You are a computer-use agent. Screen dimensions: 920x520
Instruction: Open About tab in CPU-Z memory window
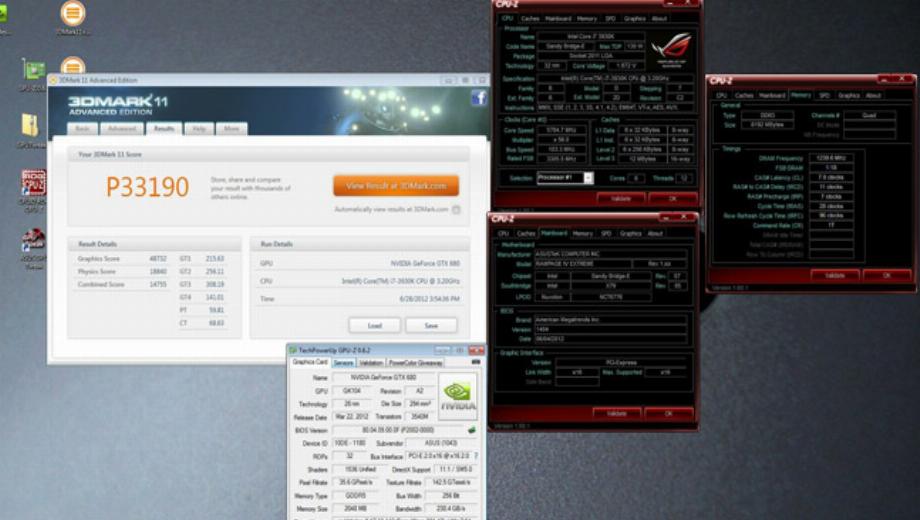[x=873, y=96]
